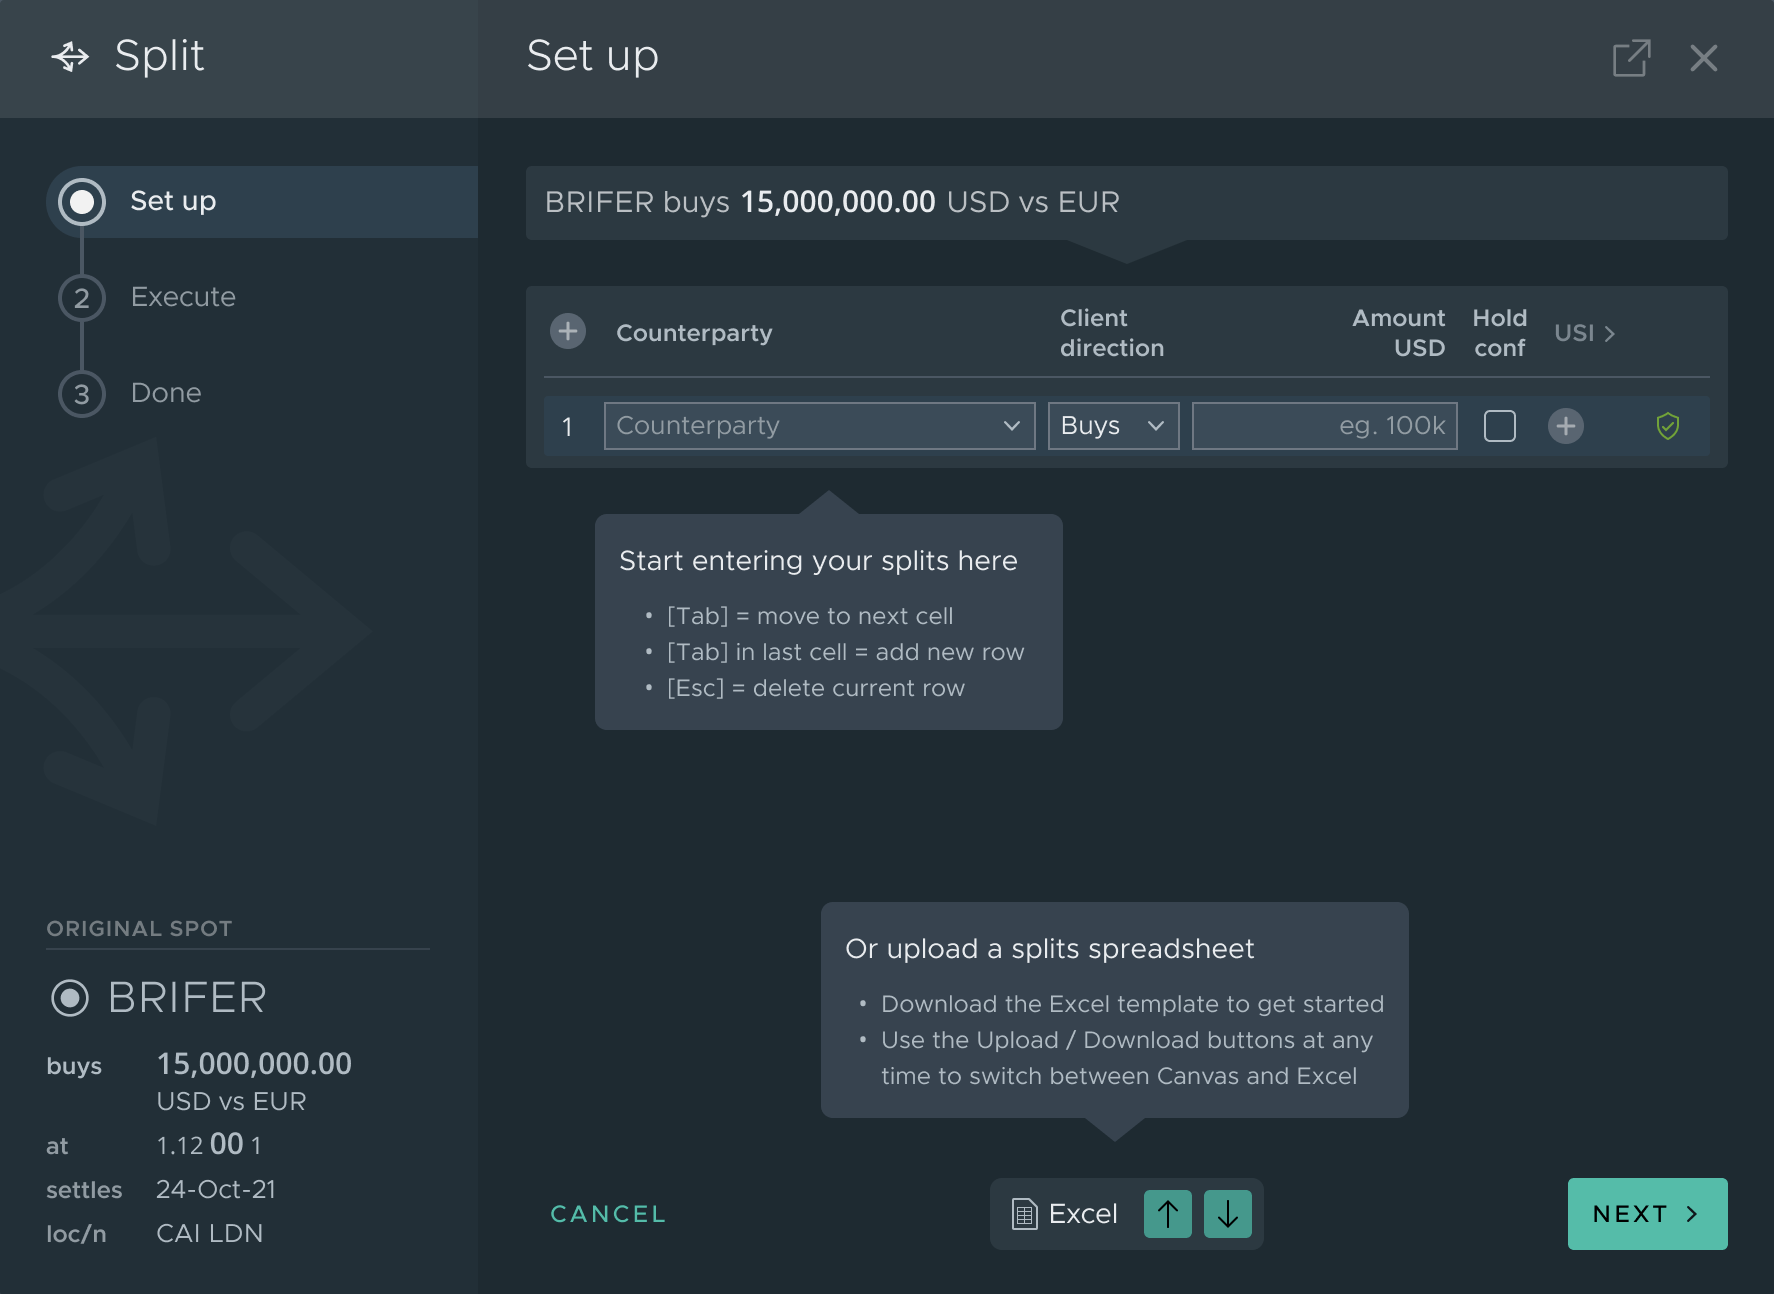This screenshot has height=1294, width=1774.
Task: Click the plus icon in row 1
Action: pyautogui.click(x=1566, y=426)
